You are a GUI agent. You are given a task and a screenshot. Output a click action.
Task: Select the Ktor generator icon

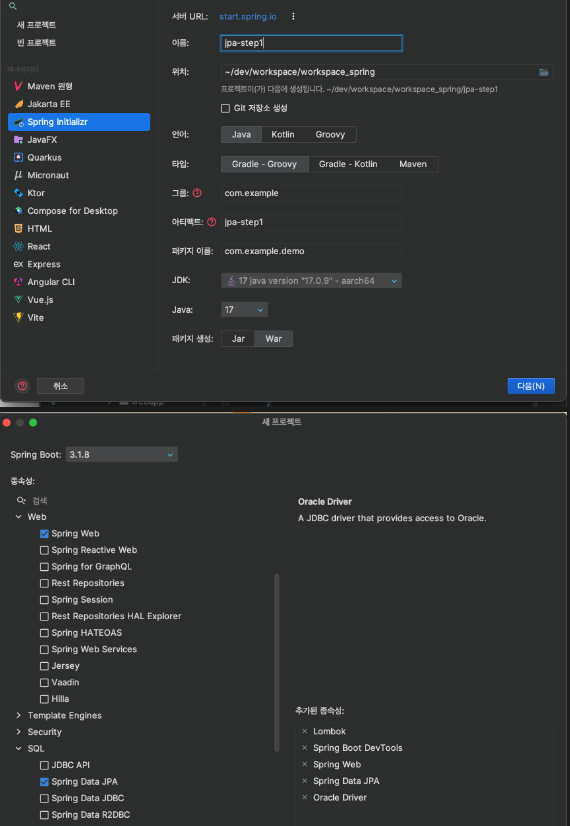pos(18,193)
